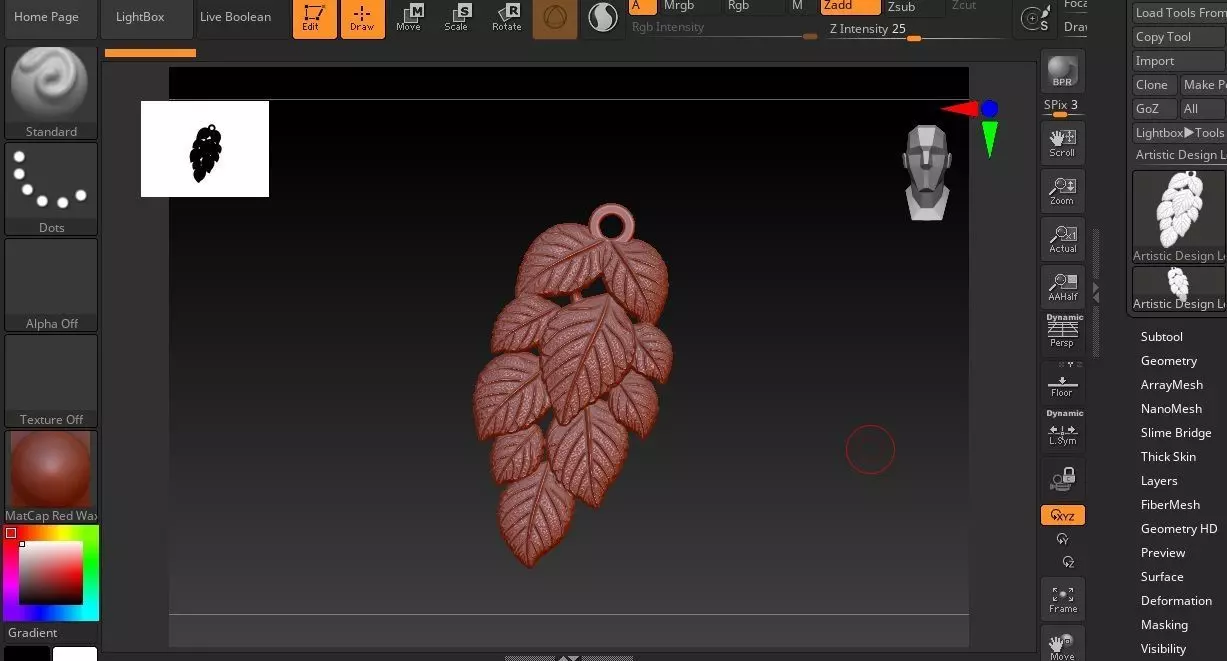Render with the BPR button

pyautogui.click(x=1062, y=71)
